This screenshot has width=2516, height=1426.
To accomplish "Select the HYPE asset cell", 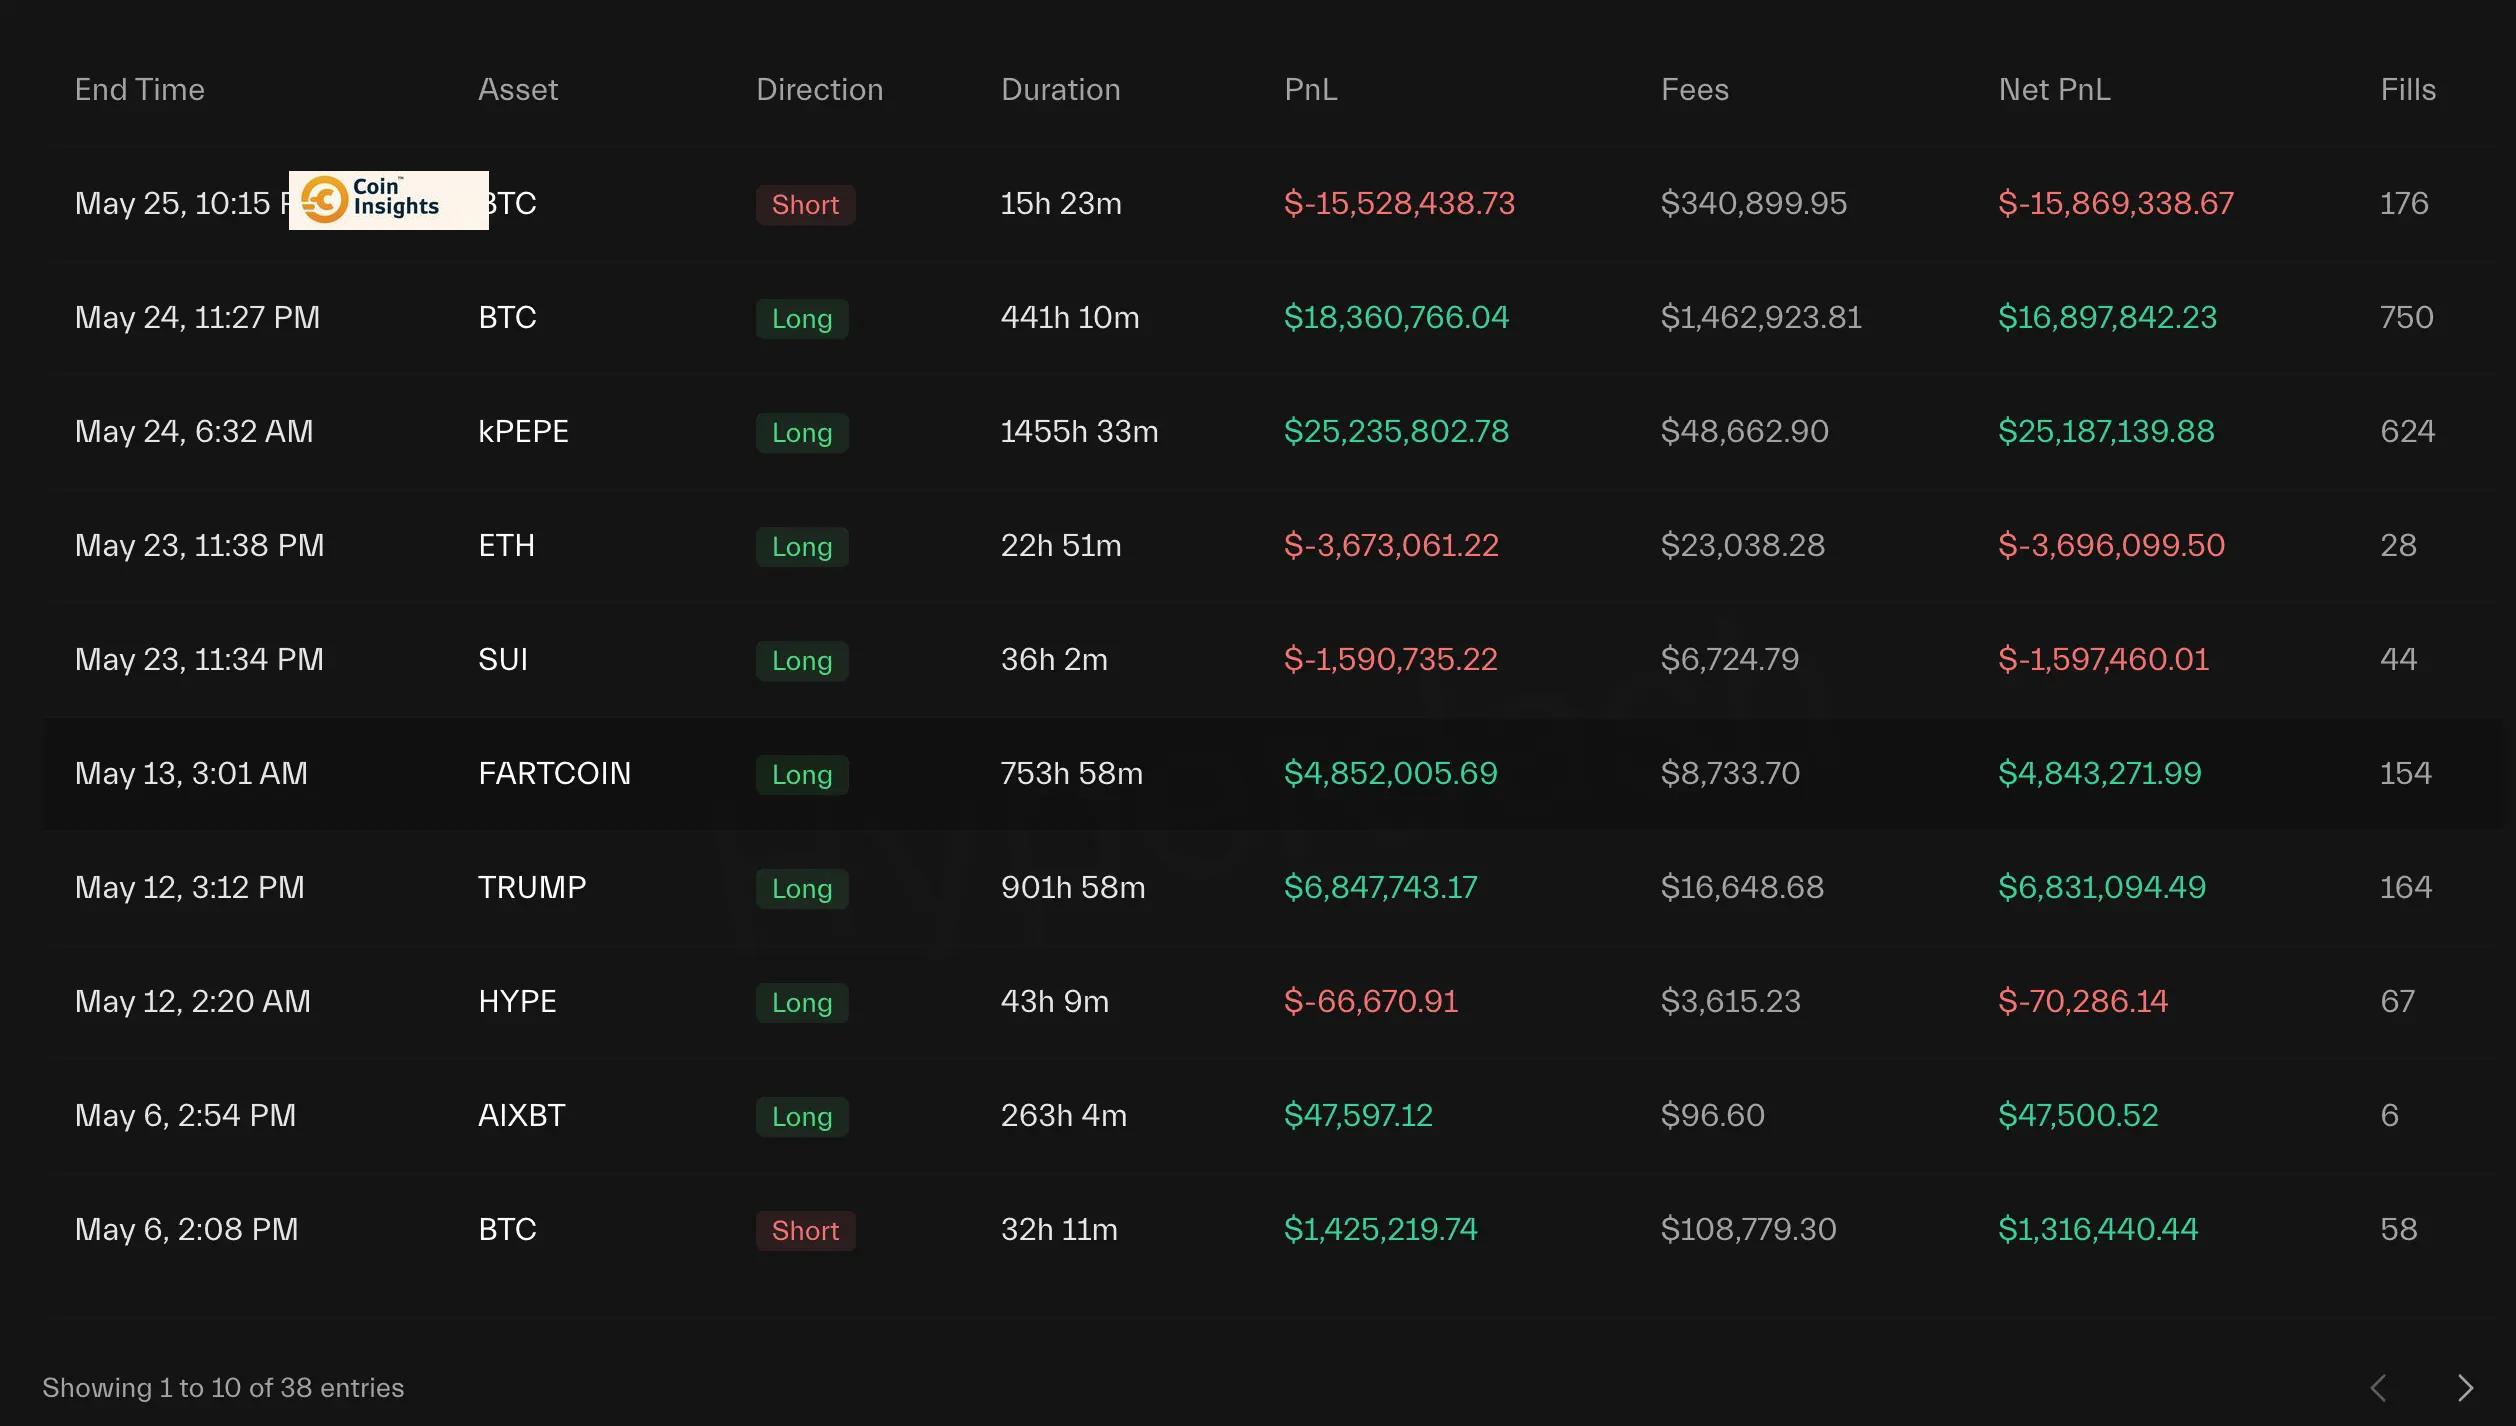I will (517, 1001).
